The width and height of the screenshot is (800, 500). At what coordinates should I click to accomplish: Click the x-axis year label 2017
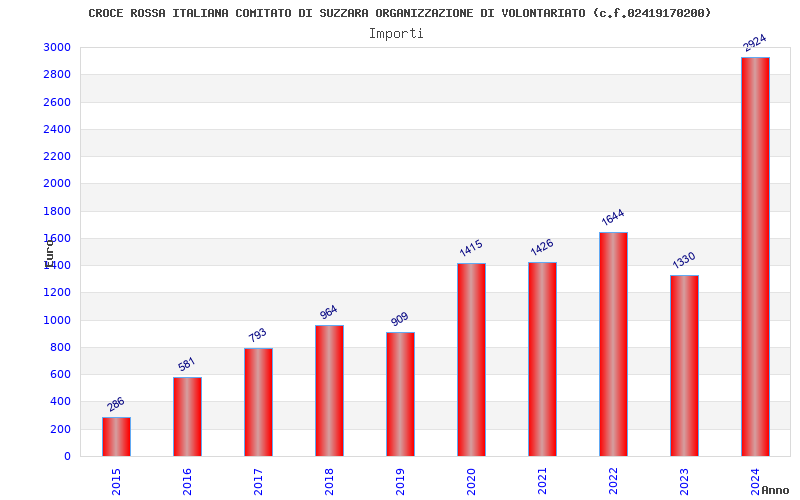coord(258,482)
